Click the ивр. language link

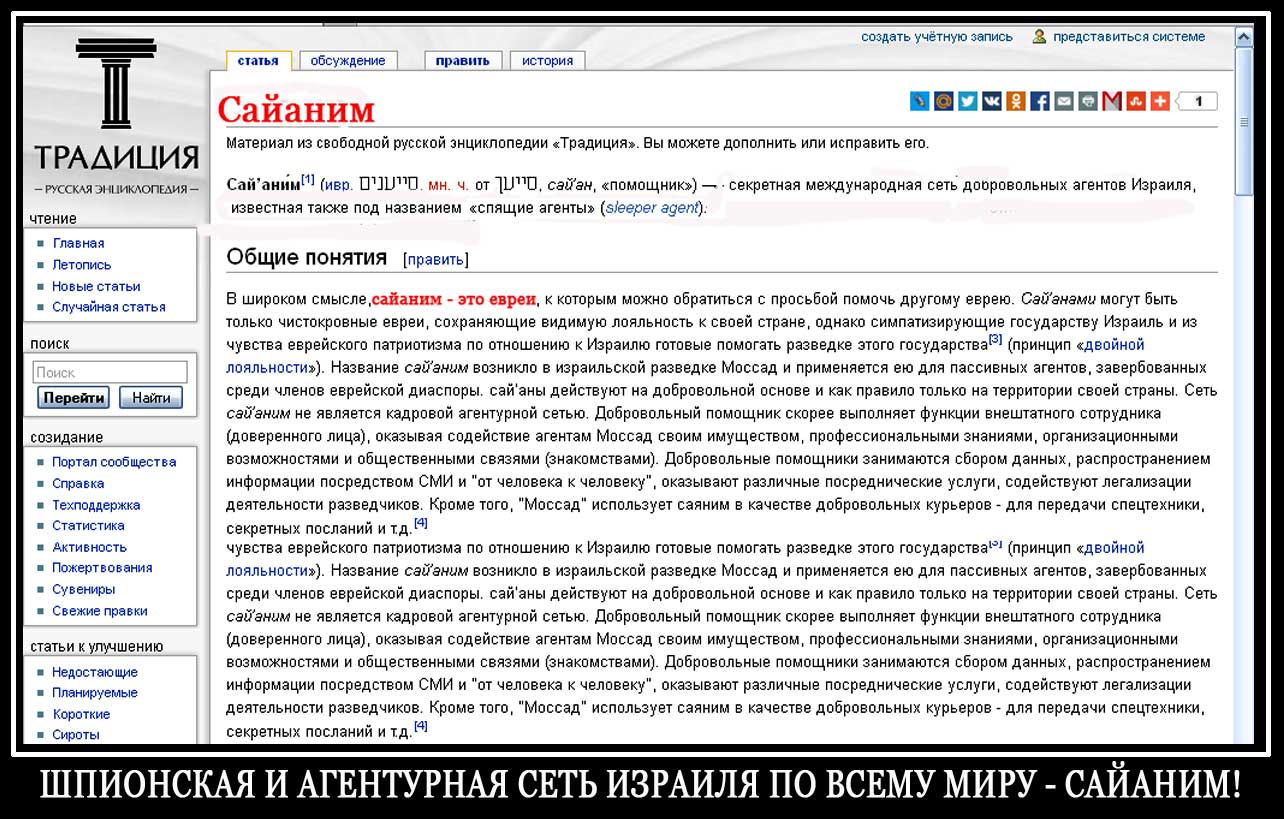[341, 185]
